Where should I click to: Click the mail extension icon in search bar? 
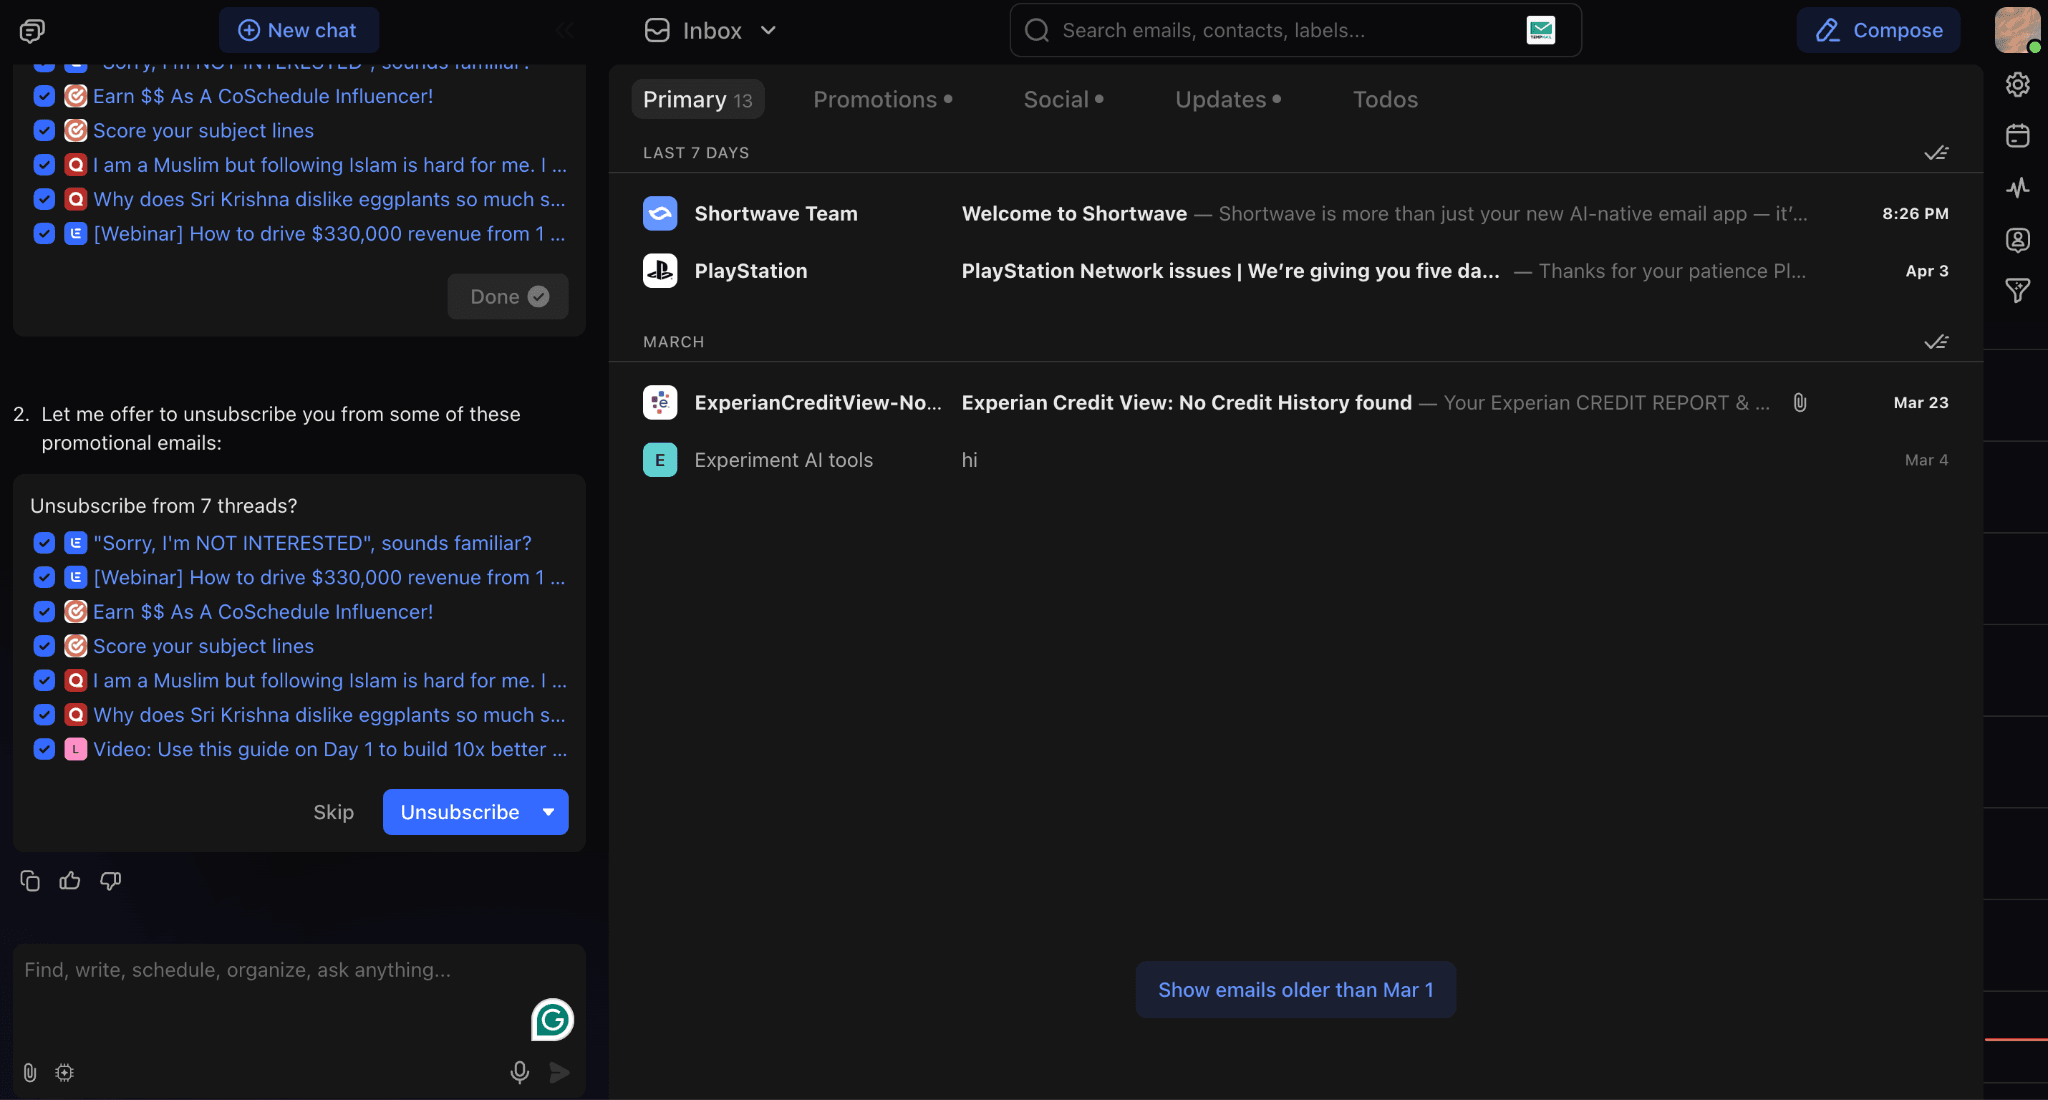click(1541, 30)
